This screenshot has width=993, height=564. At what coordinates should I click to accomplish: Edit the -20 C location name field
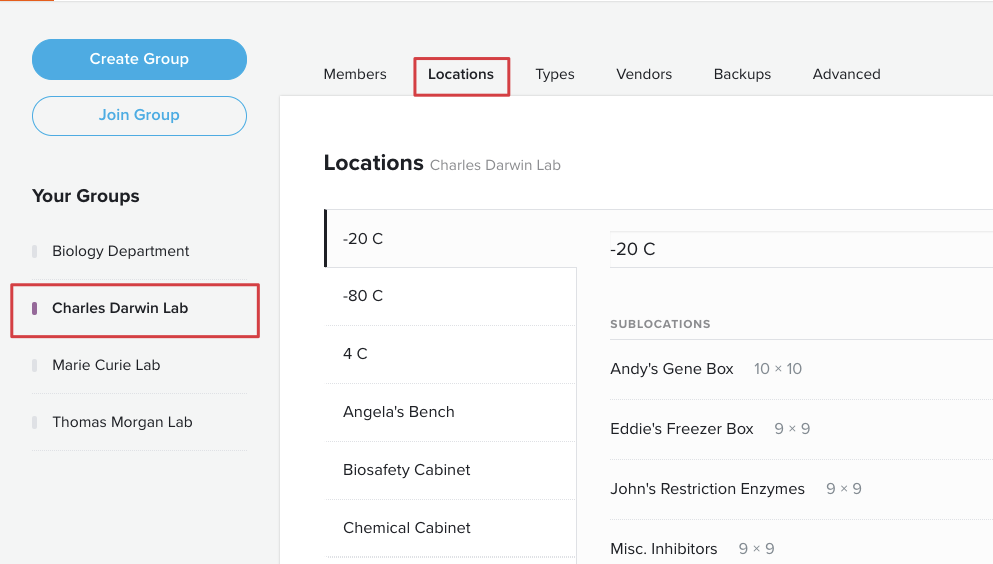point(801,249)
